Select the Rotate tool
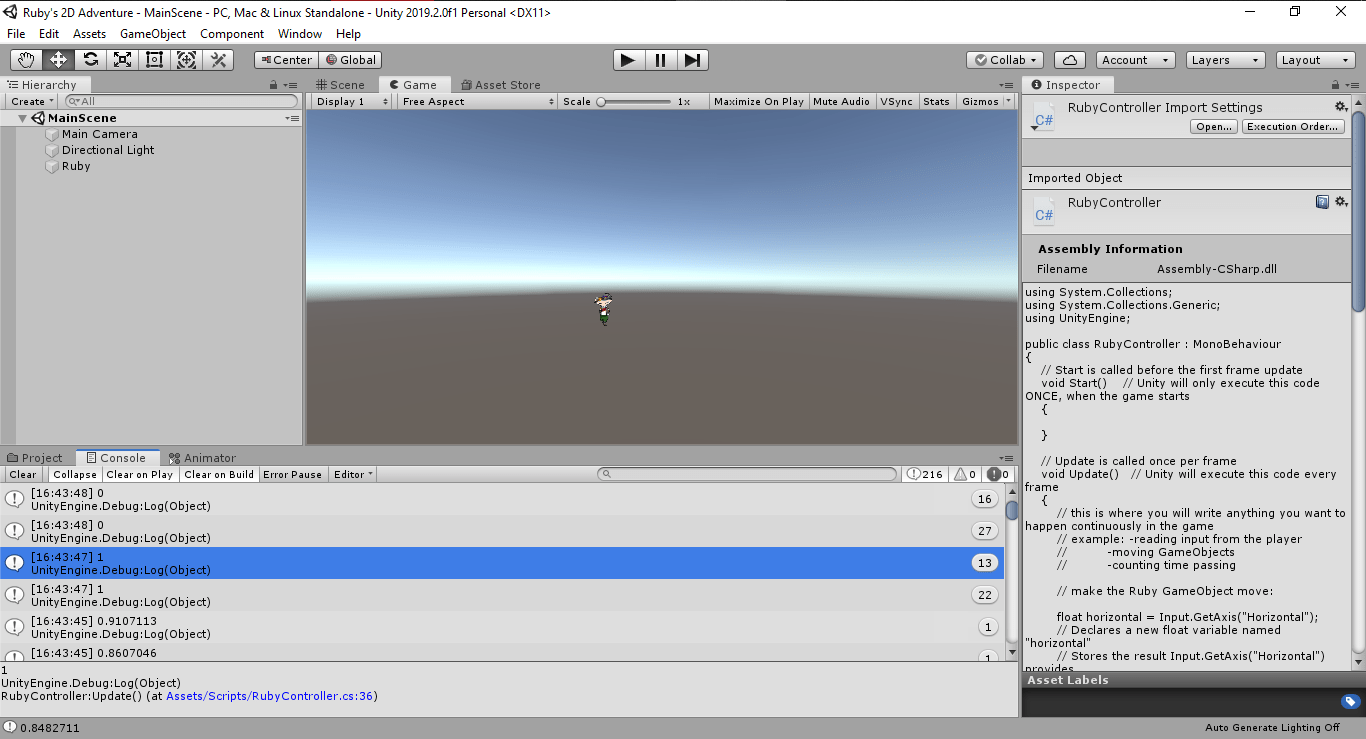 (x=90, y=60)
